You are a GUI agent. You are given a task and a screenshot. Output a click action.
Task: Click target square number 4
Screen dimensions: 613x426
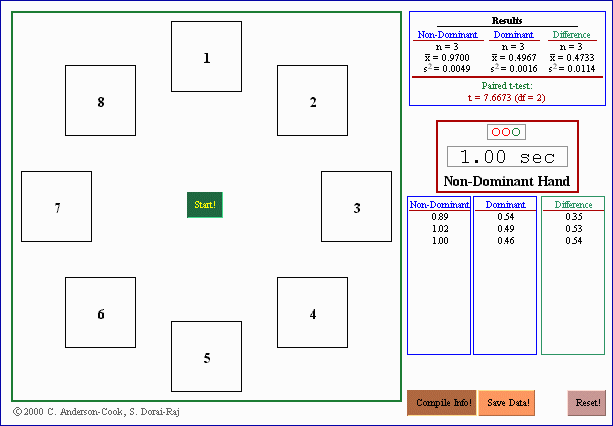point(312,313)
